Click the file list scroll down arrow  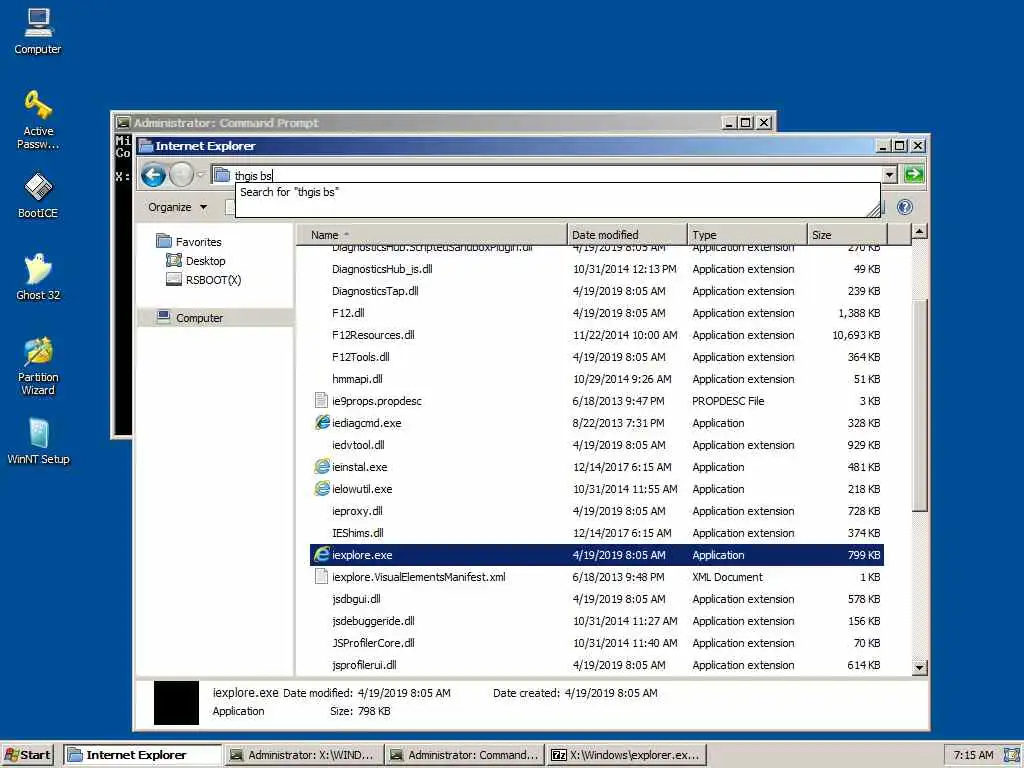[920, 667]
